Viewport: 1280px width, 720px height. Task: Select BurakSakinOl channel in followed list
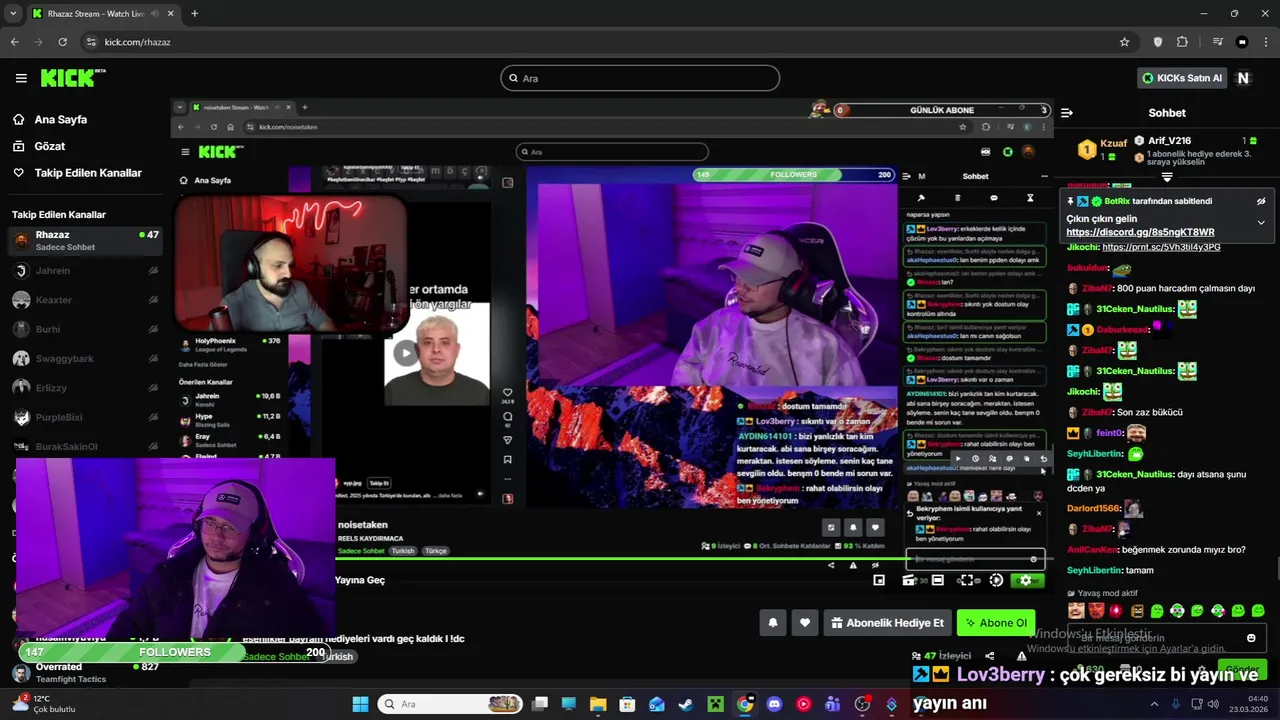coord(85,446)
